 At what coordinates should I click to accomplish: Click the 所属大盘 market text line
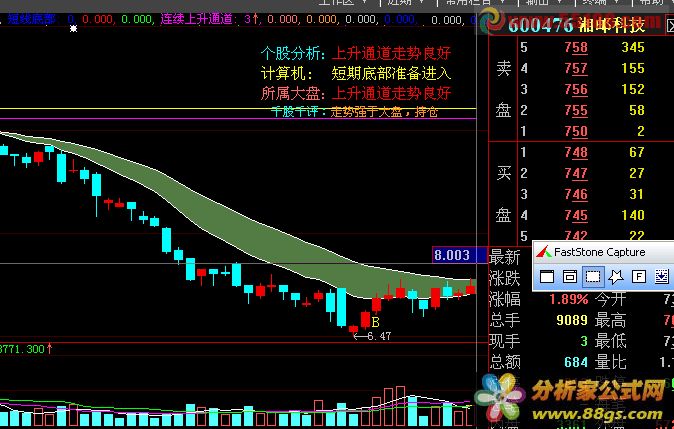pos(356,93)
